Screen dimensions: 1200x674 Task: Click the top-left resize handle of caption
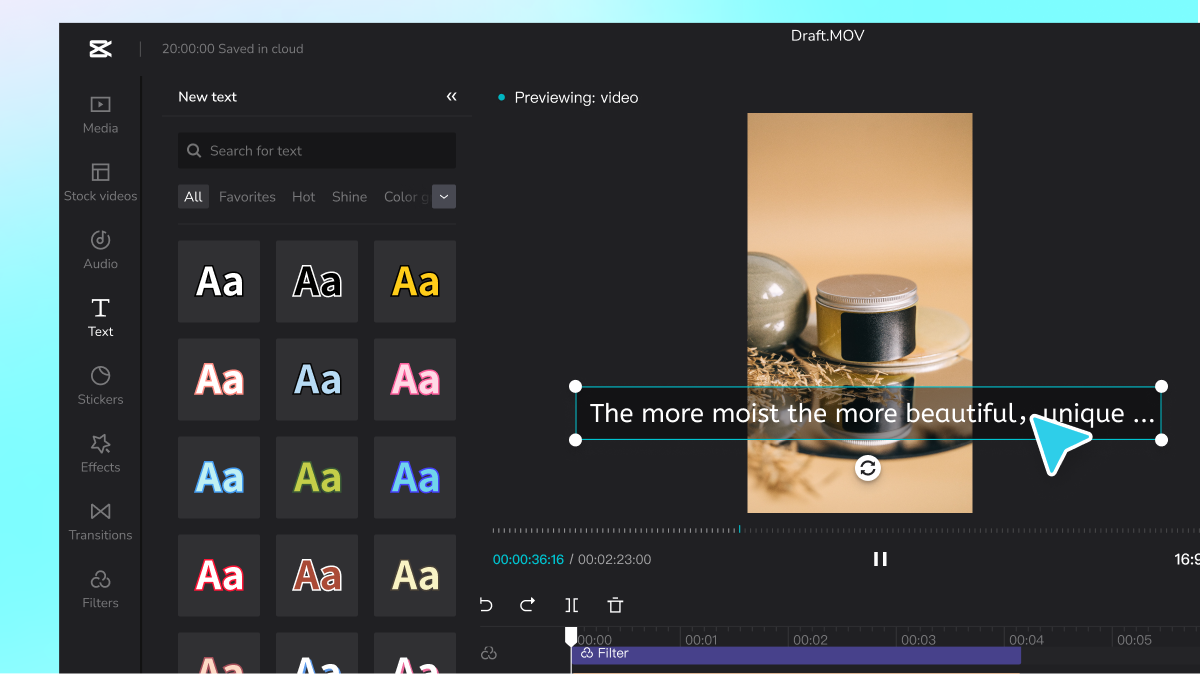coord(575,386)
